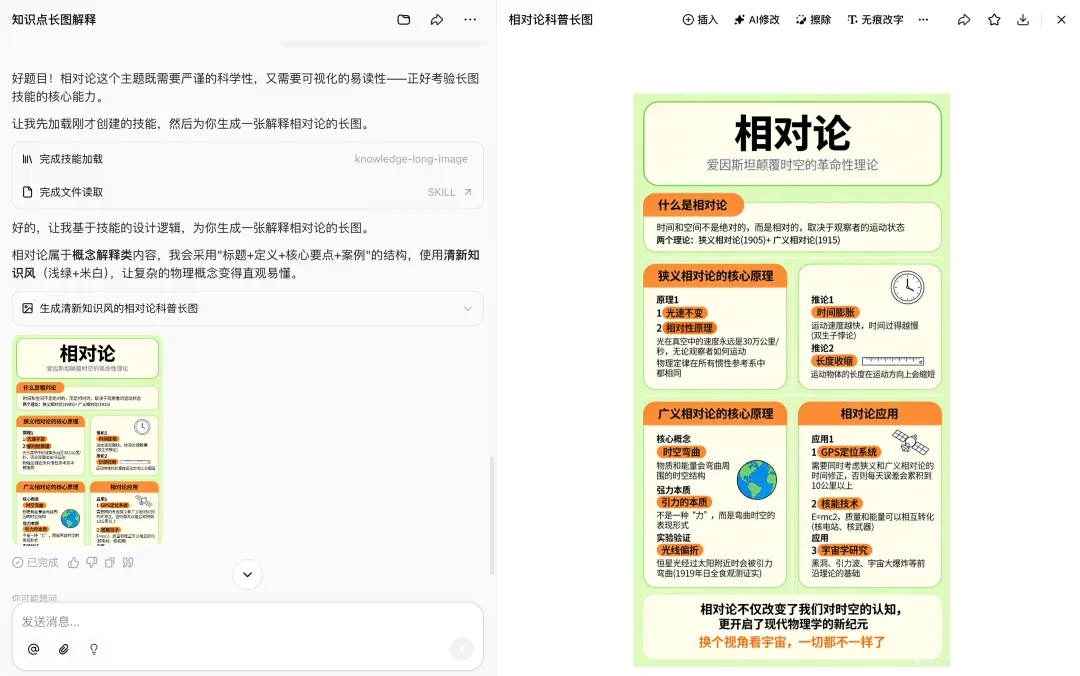Image resolution: width=1080 pixels, height=676 pixels.
Task: Click the 插入 insert button
Action: tap(700, 20)
